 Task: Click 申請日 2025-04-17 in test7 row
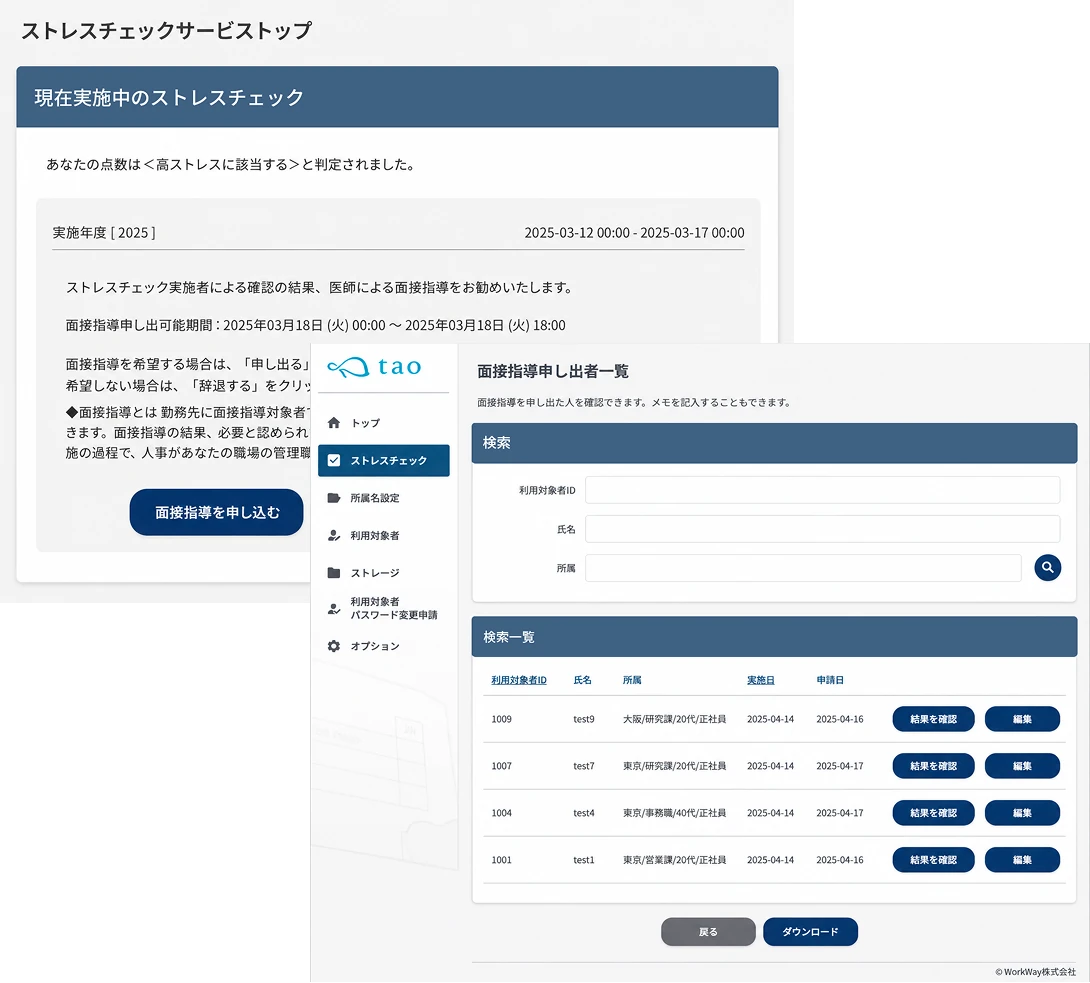click(840, 765)
